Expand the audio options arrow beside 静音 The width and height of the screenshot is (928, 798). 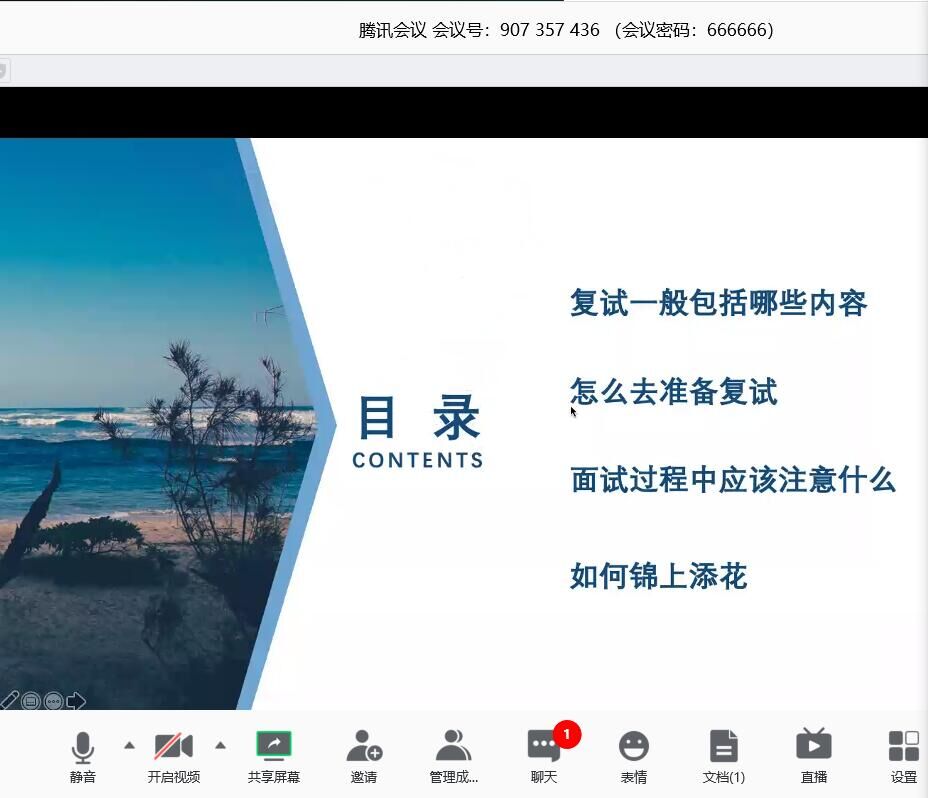pos(129,745)
